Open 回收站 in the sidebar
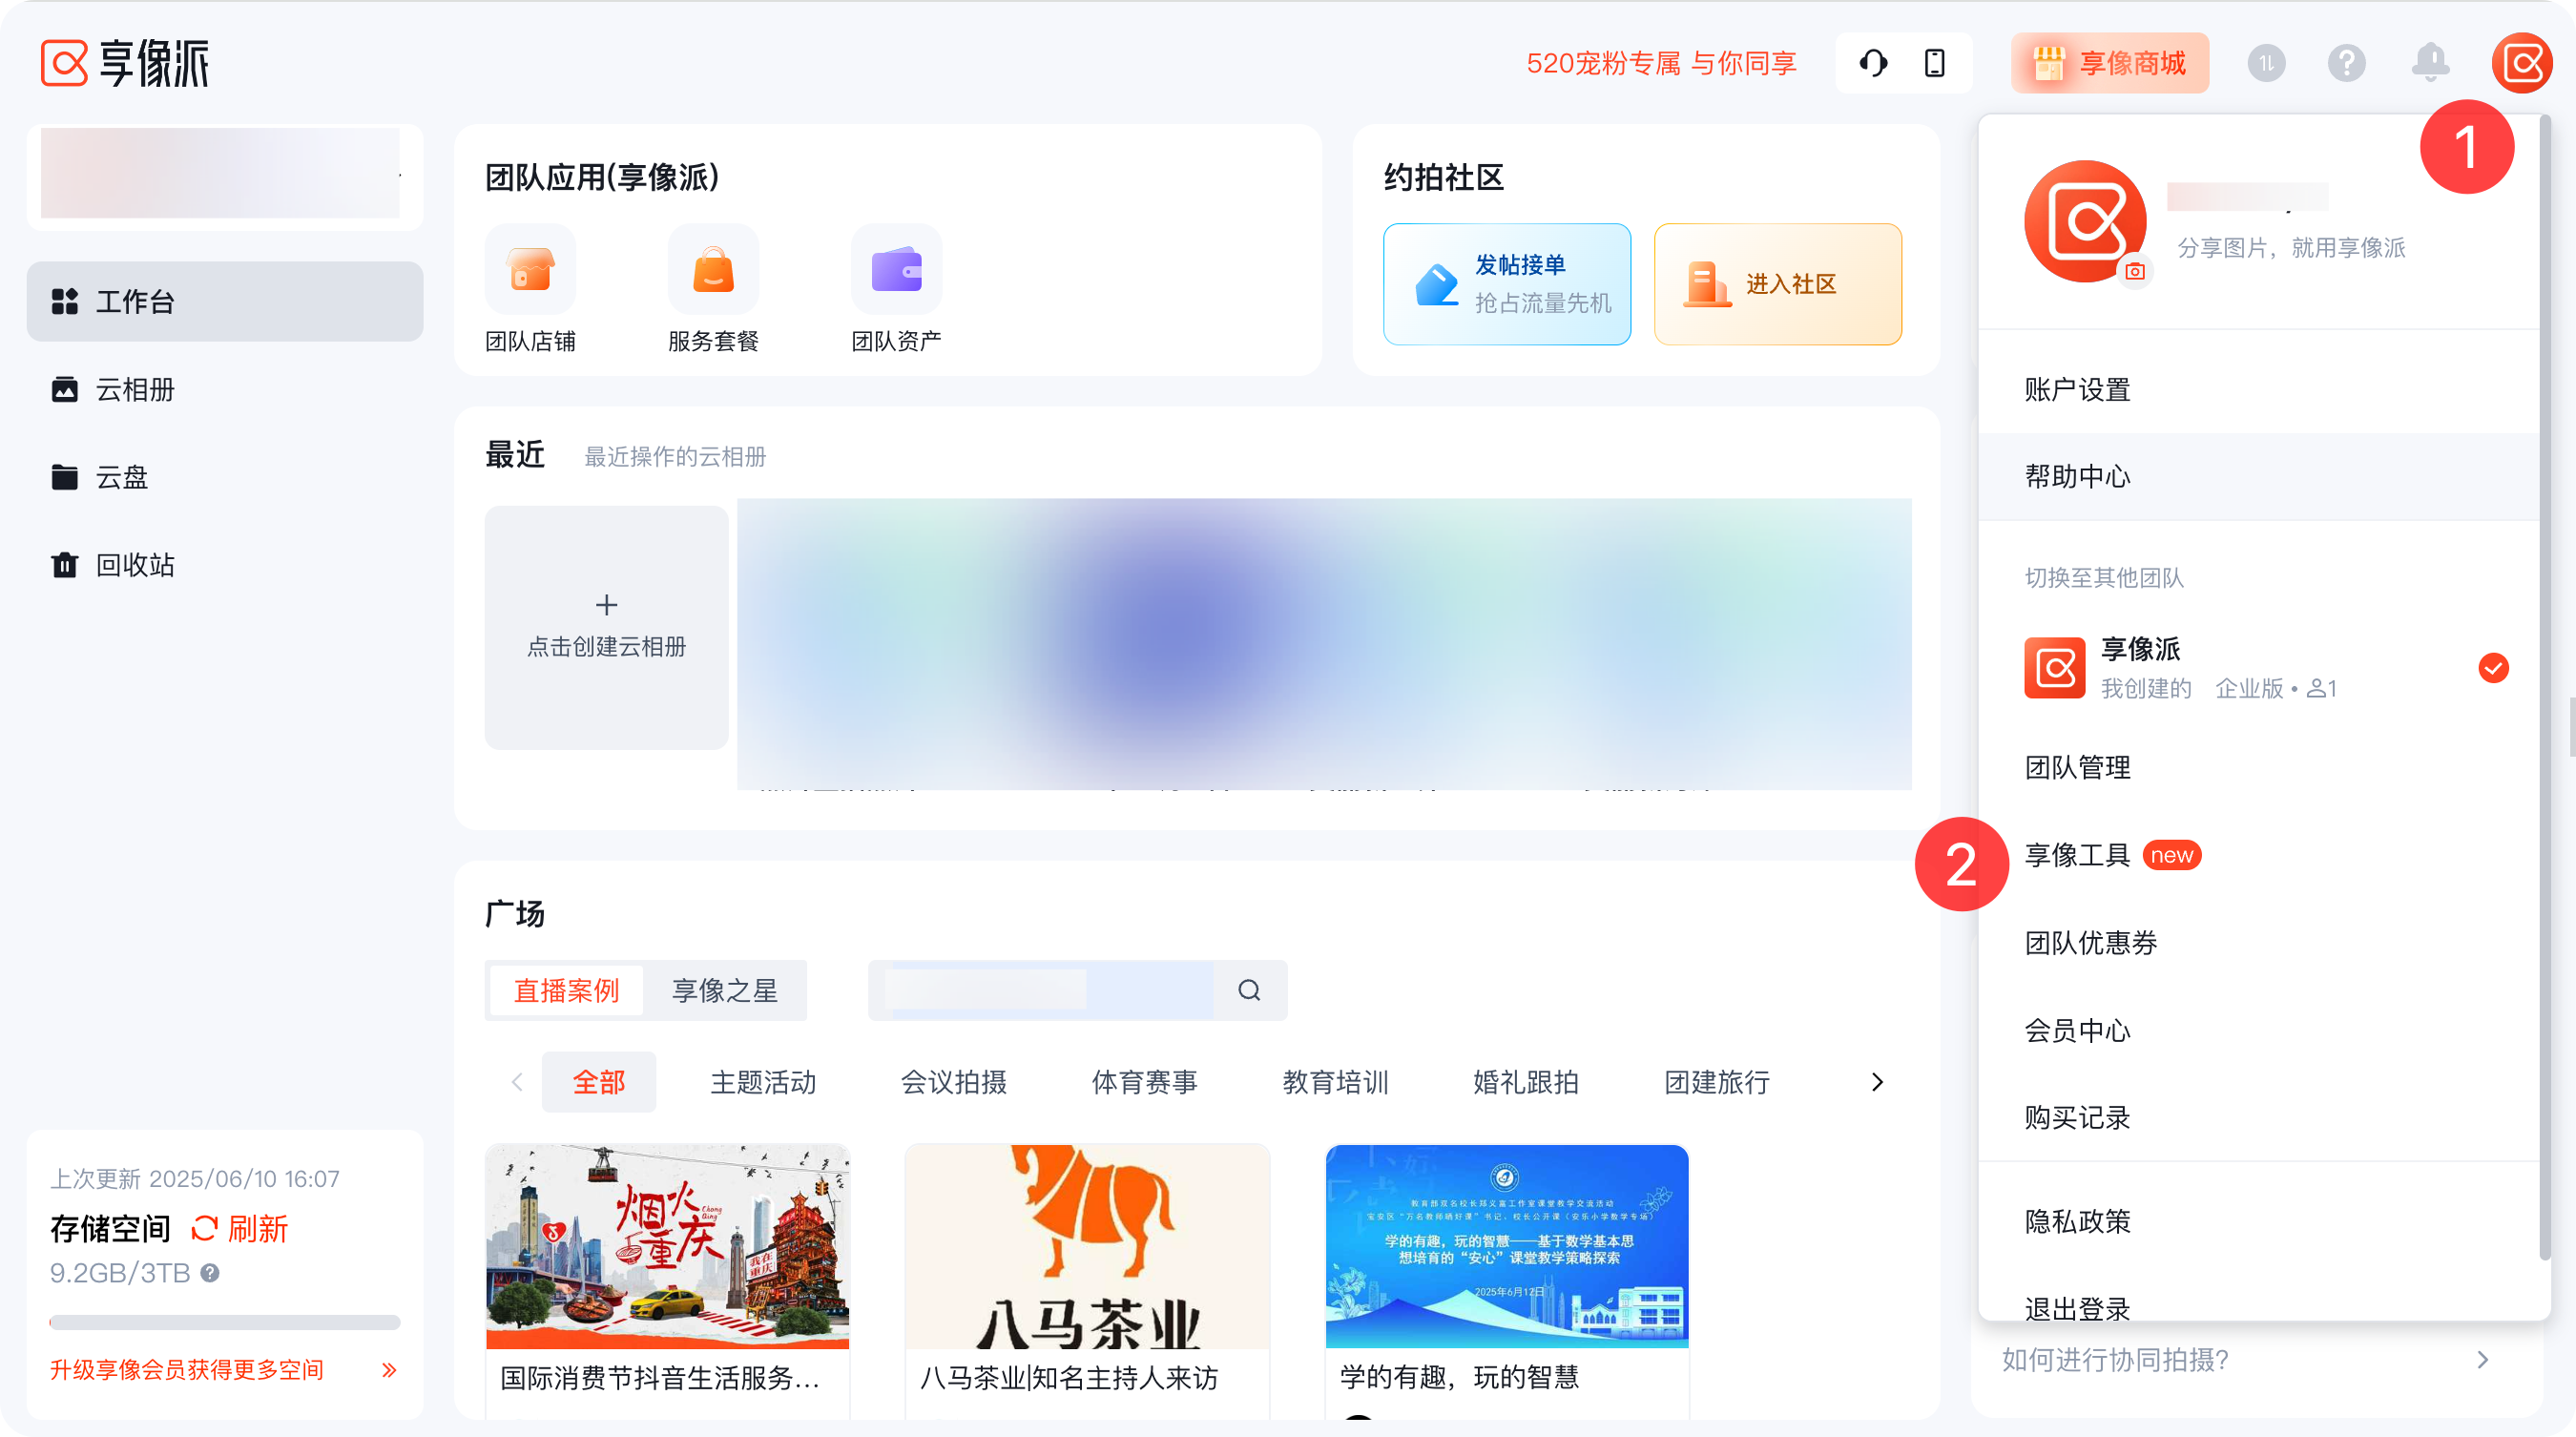Viewport: 2576px width, 1437px height. click(225, 565)
